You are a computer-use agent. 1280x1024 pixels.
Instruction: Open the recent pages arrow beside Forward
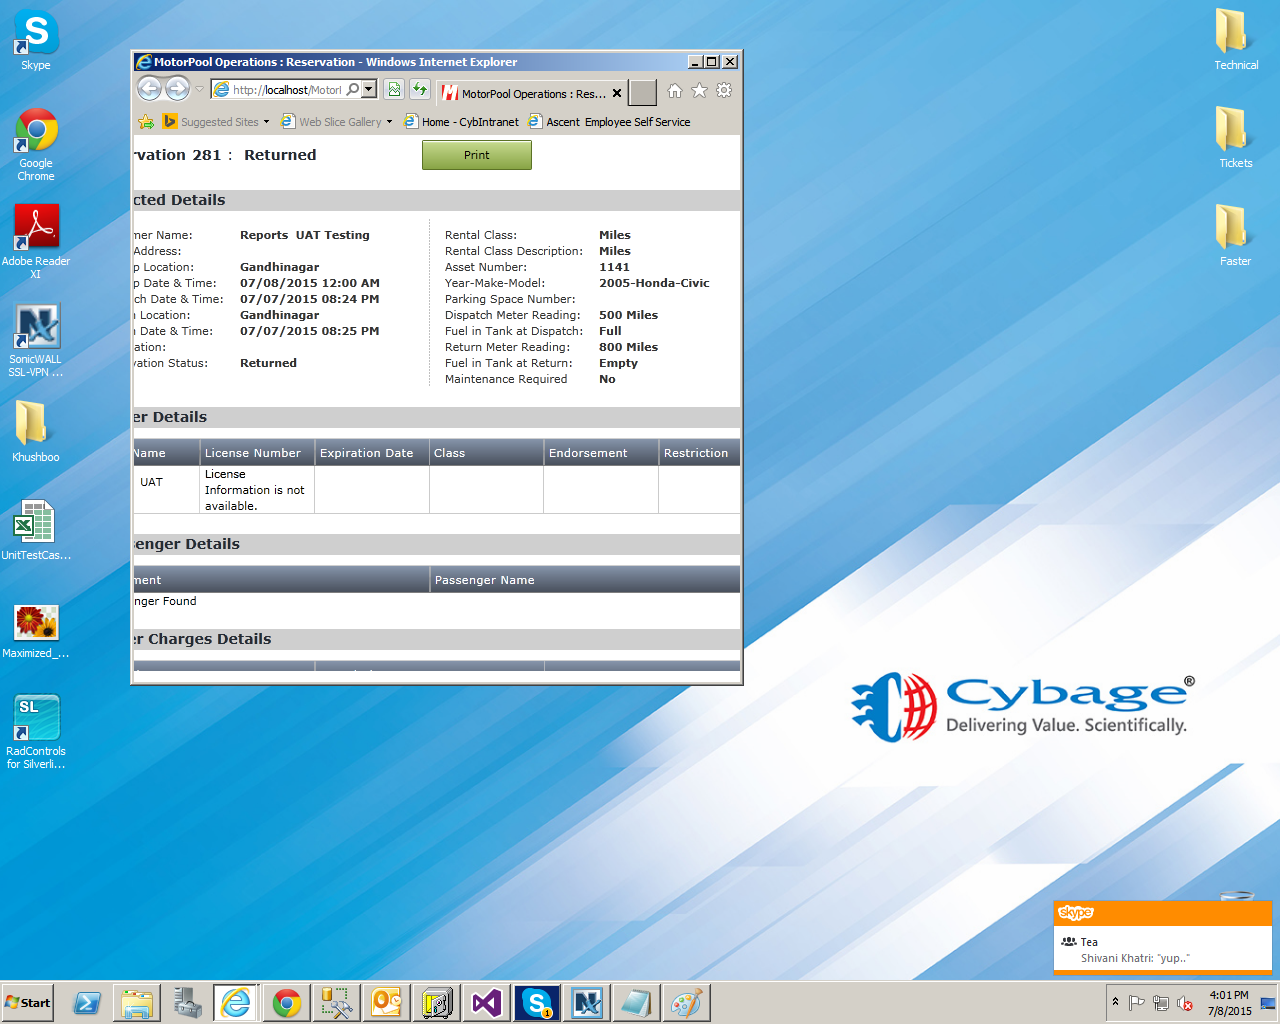click(x=199, y=90)
